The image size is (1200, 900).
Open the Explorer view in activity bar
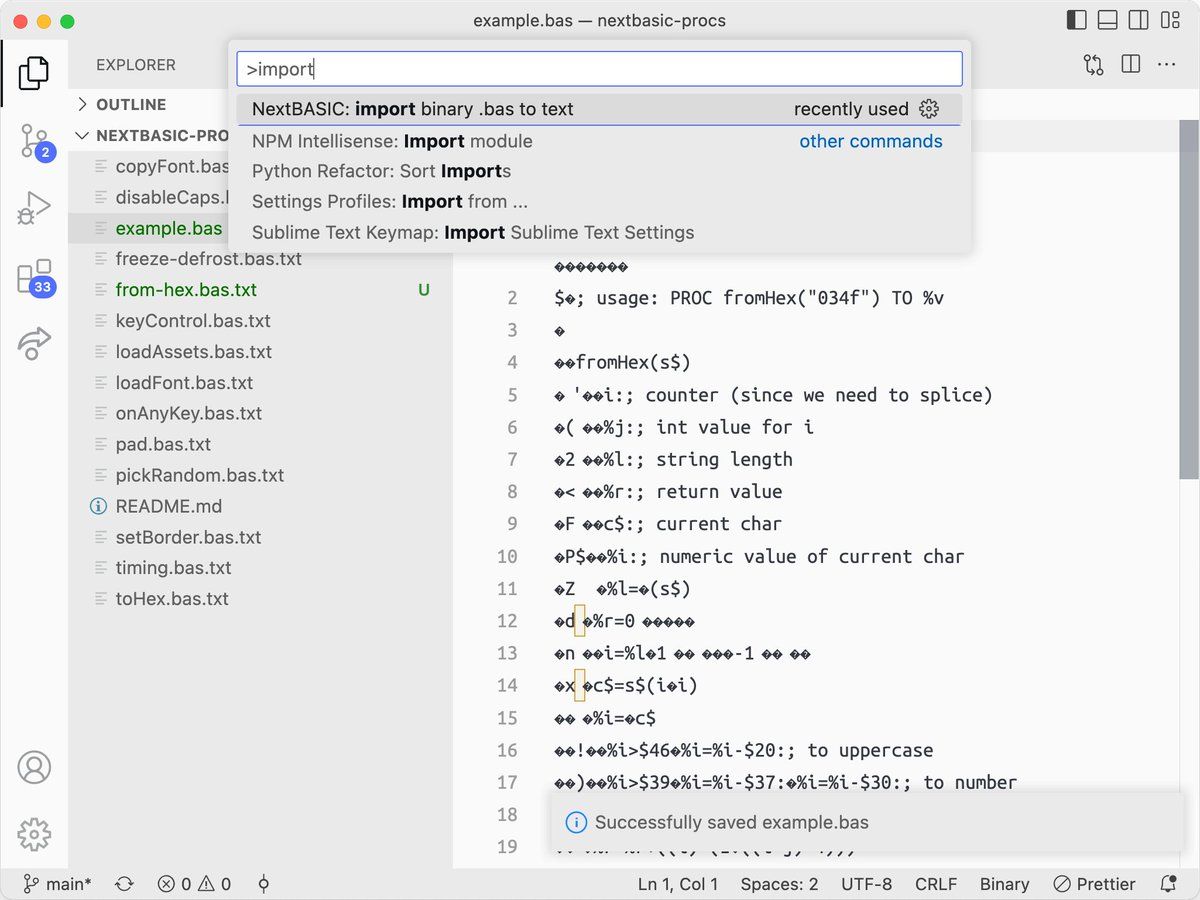coord(34,72)
